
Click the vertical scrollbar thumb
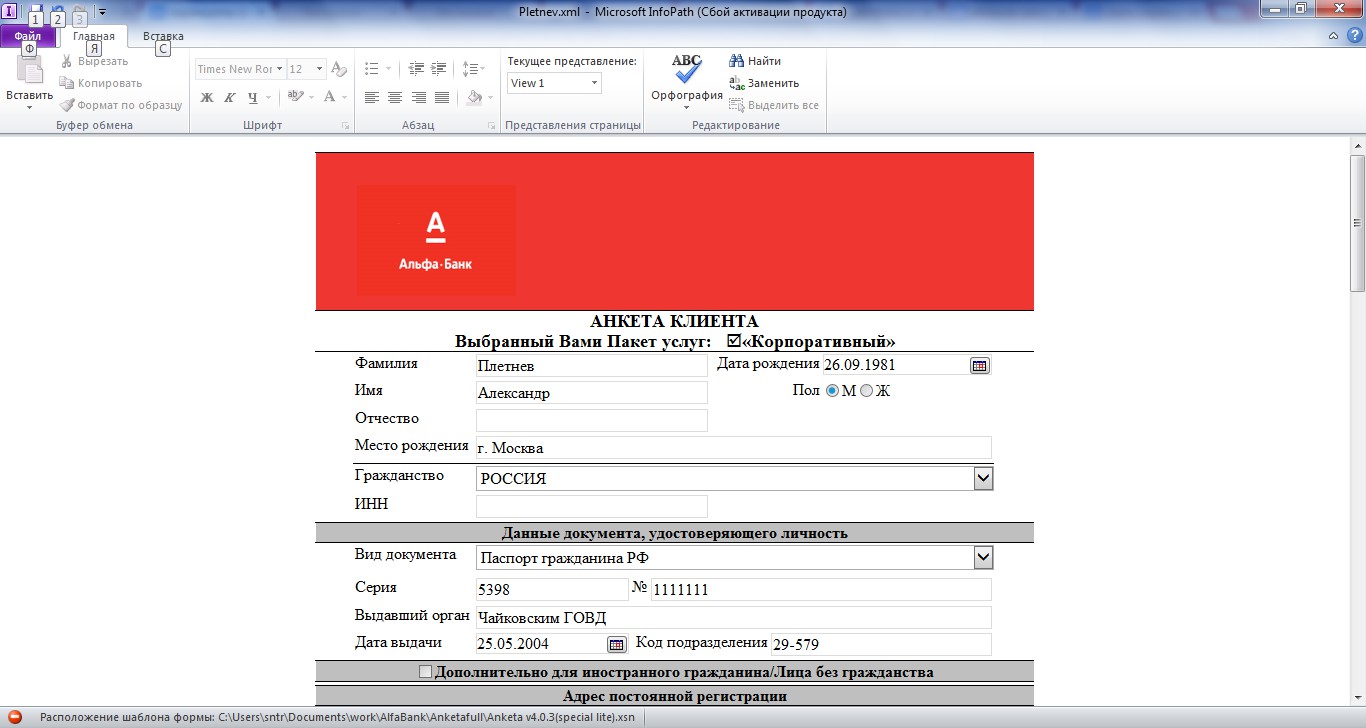coord(1357,222)
